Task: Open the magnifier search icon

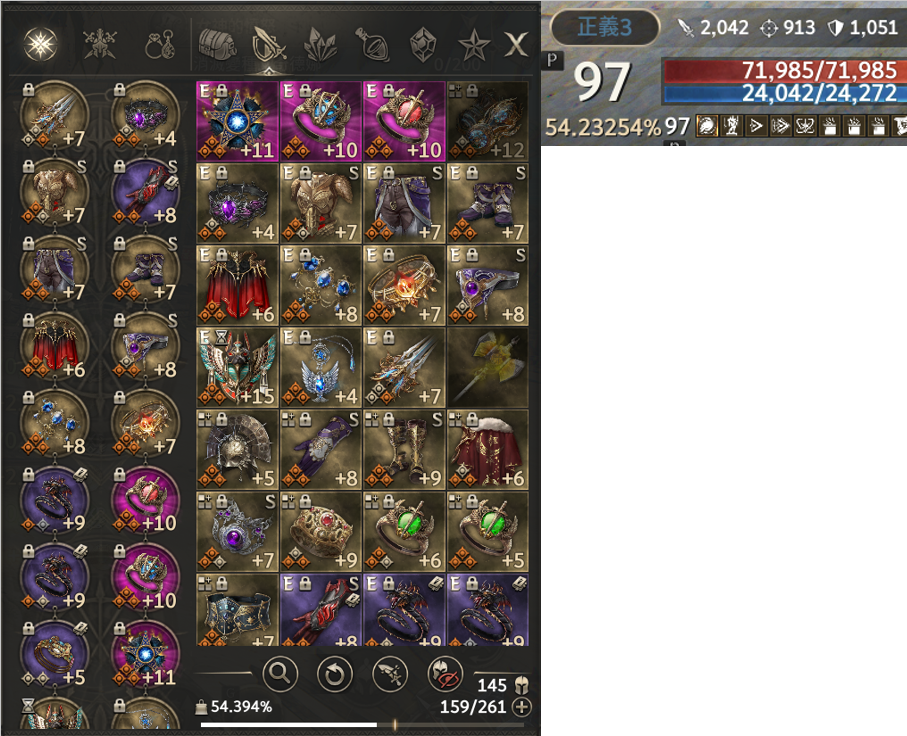Action: pyautogui.click(x=280, y=674)
